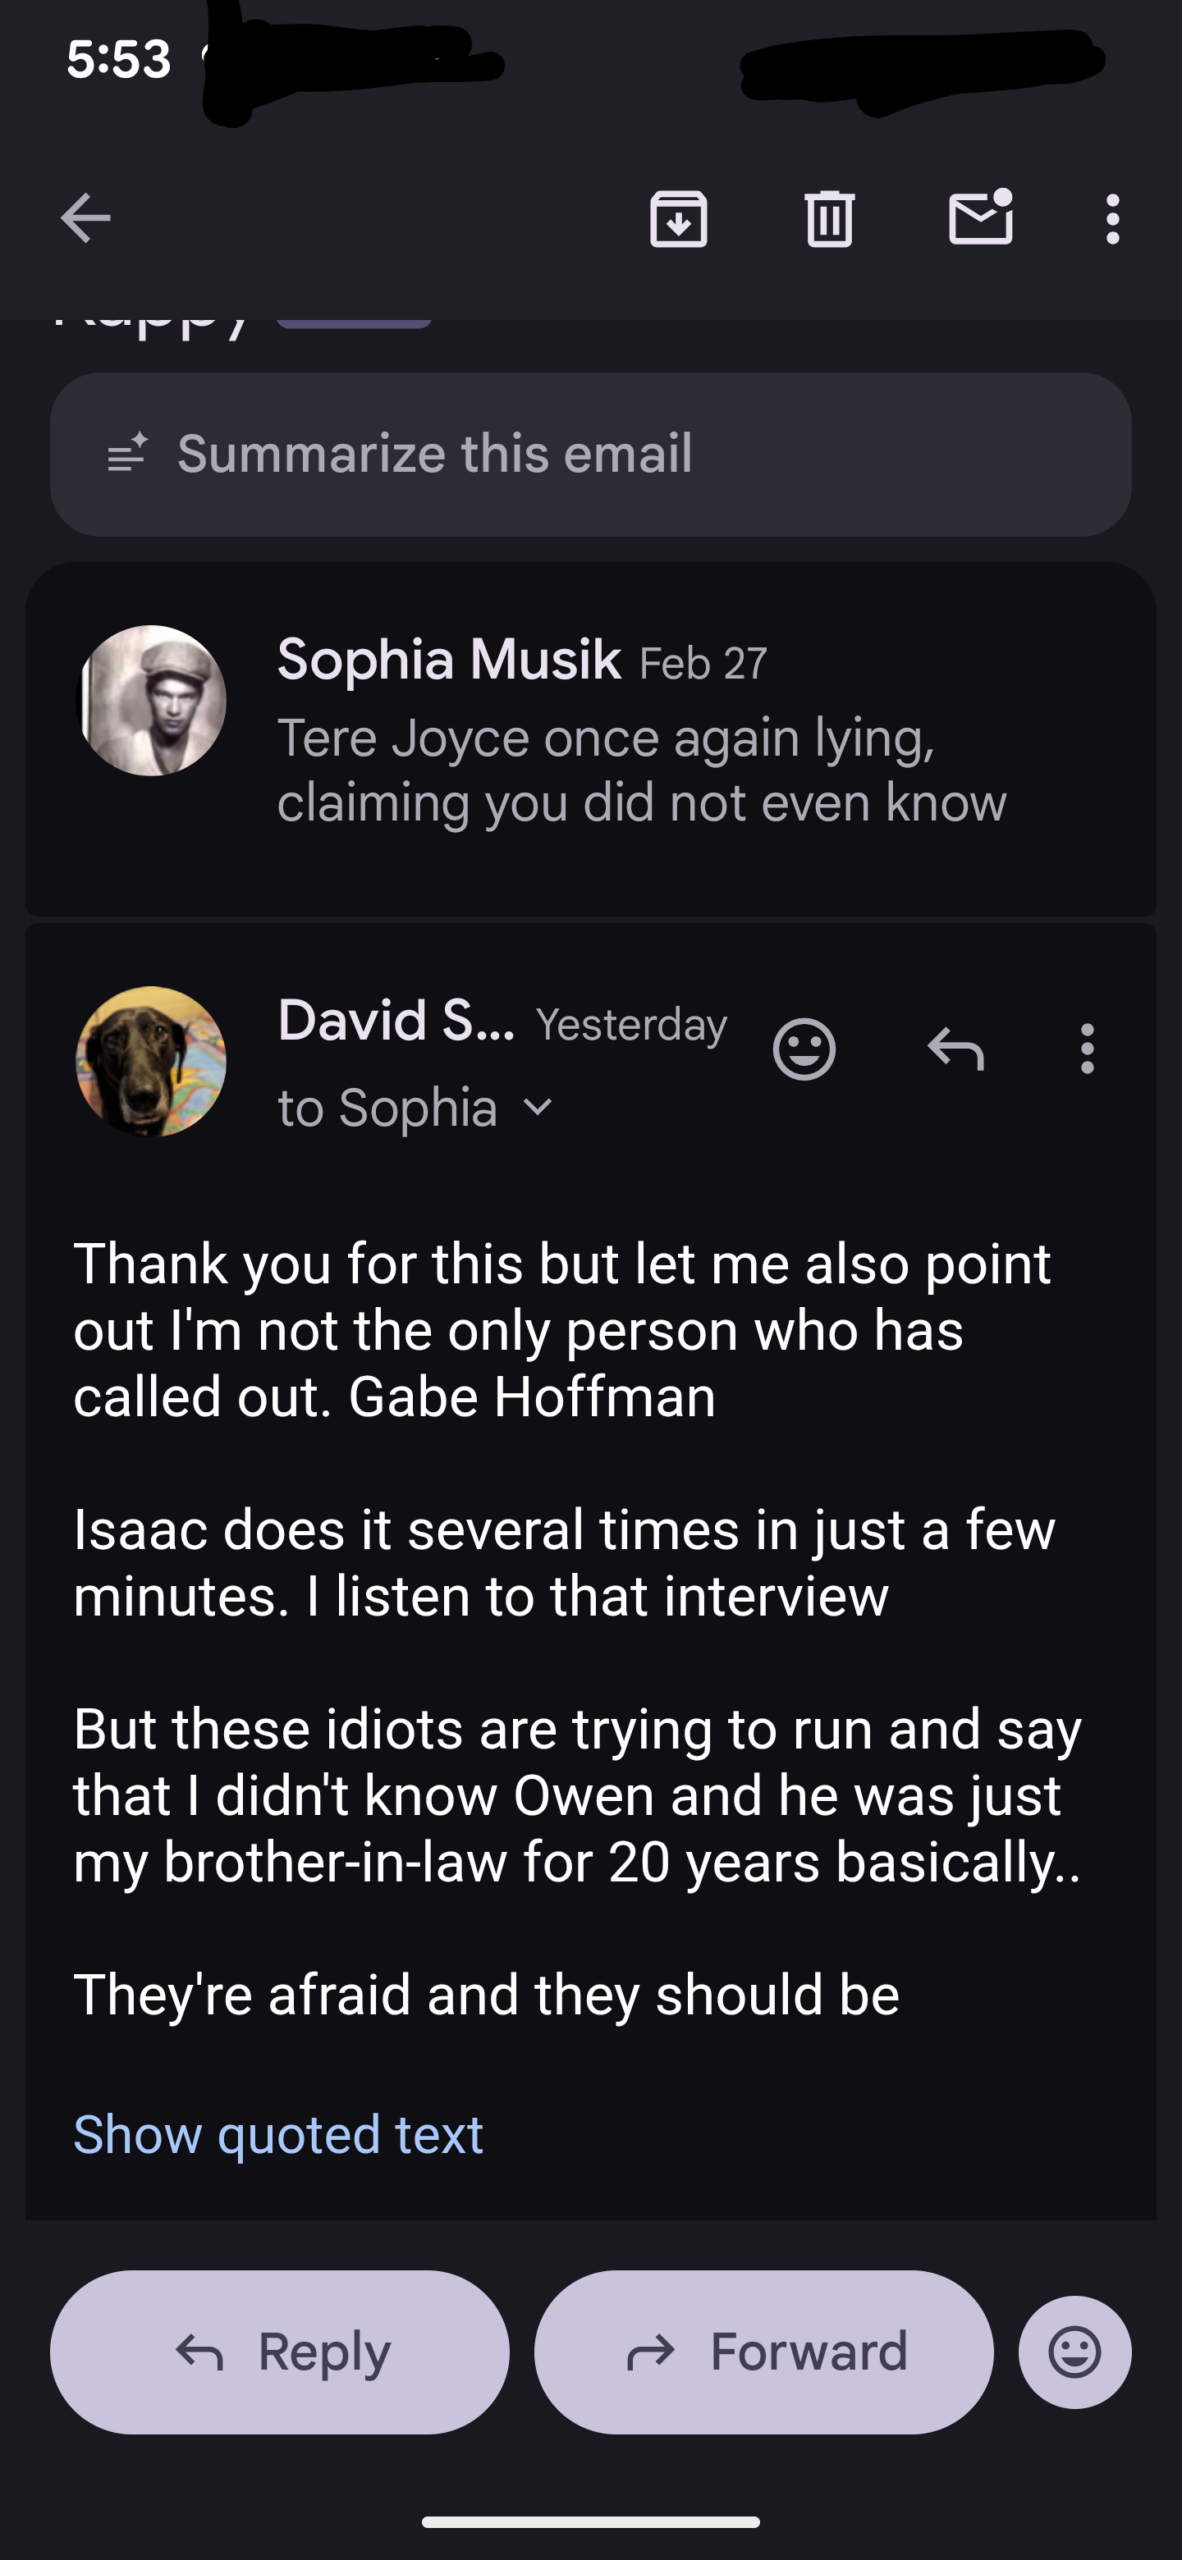The image size is (1182, 2560).
Task: Tap Summarize this email
Action: [x=590, y=454]
